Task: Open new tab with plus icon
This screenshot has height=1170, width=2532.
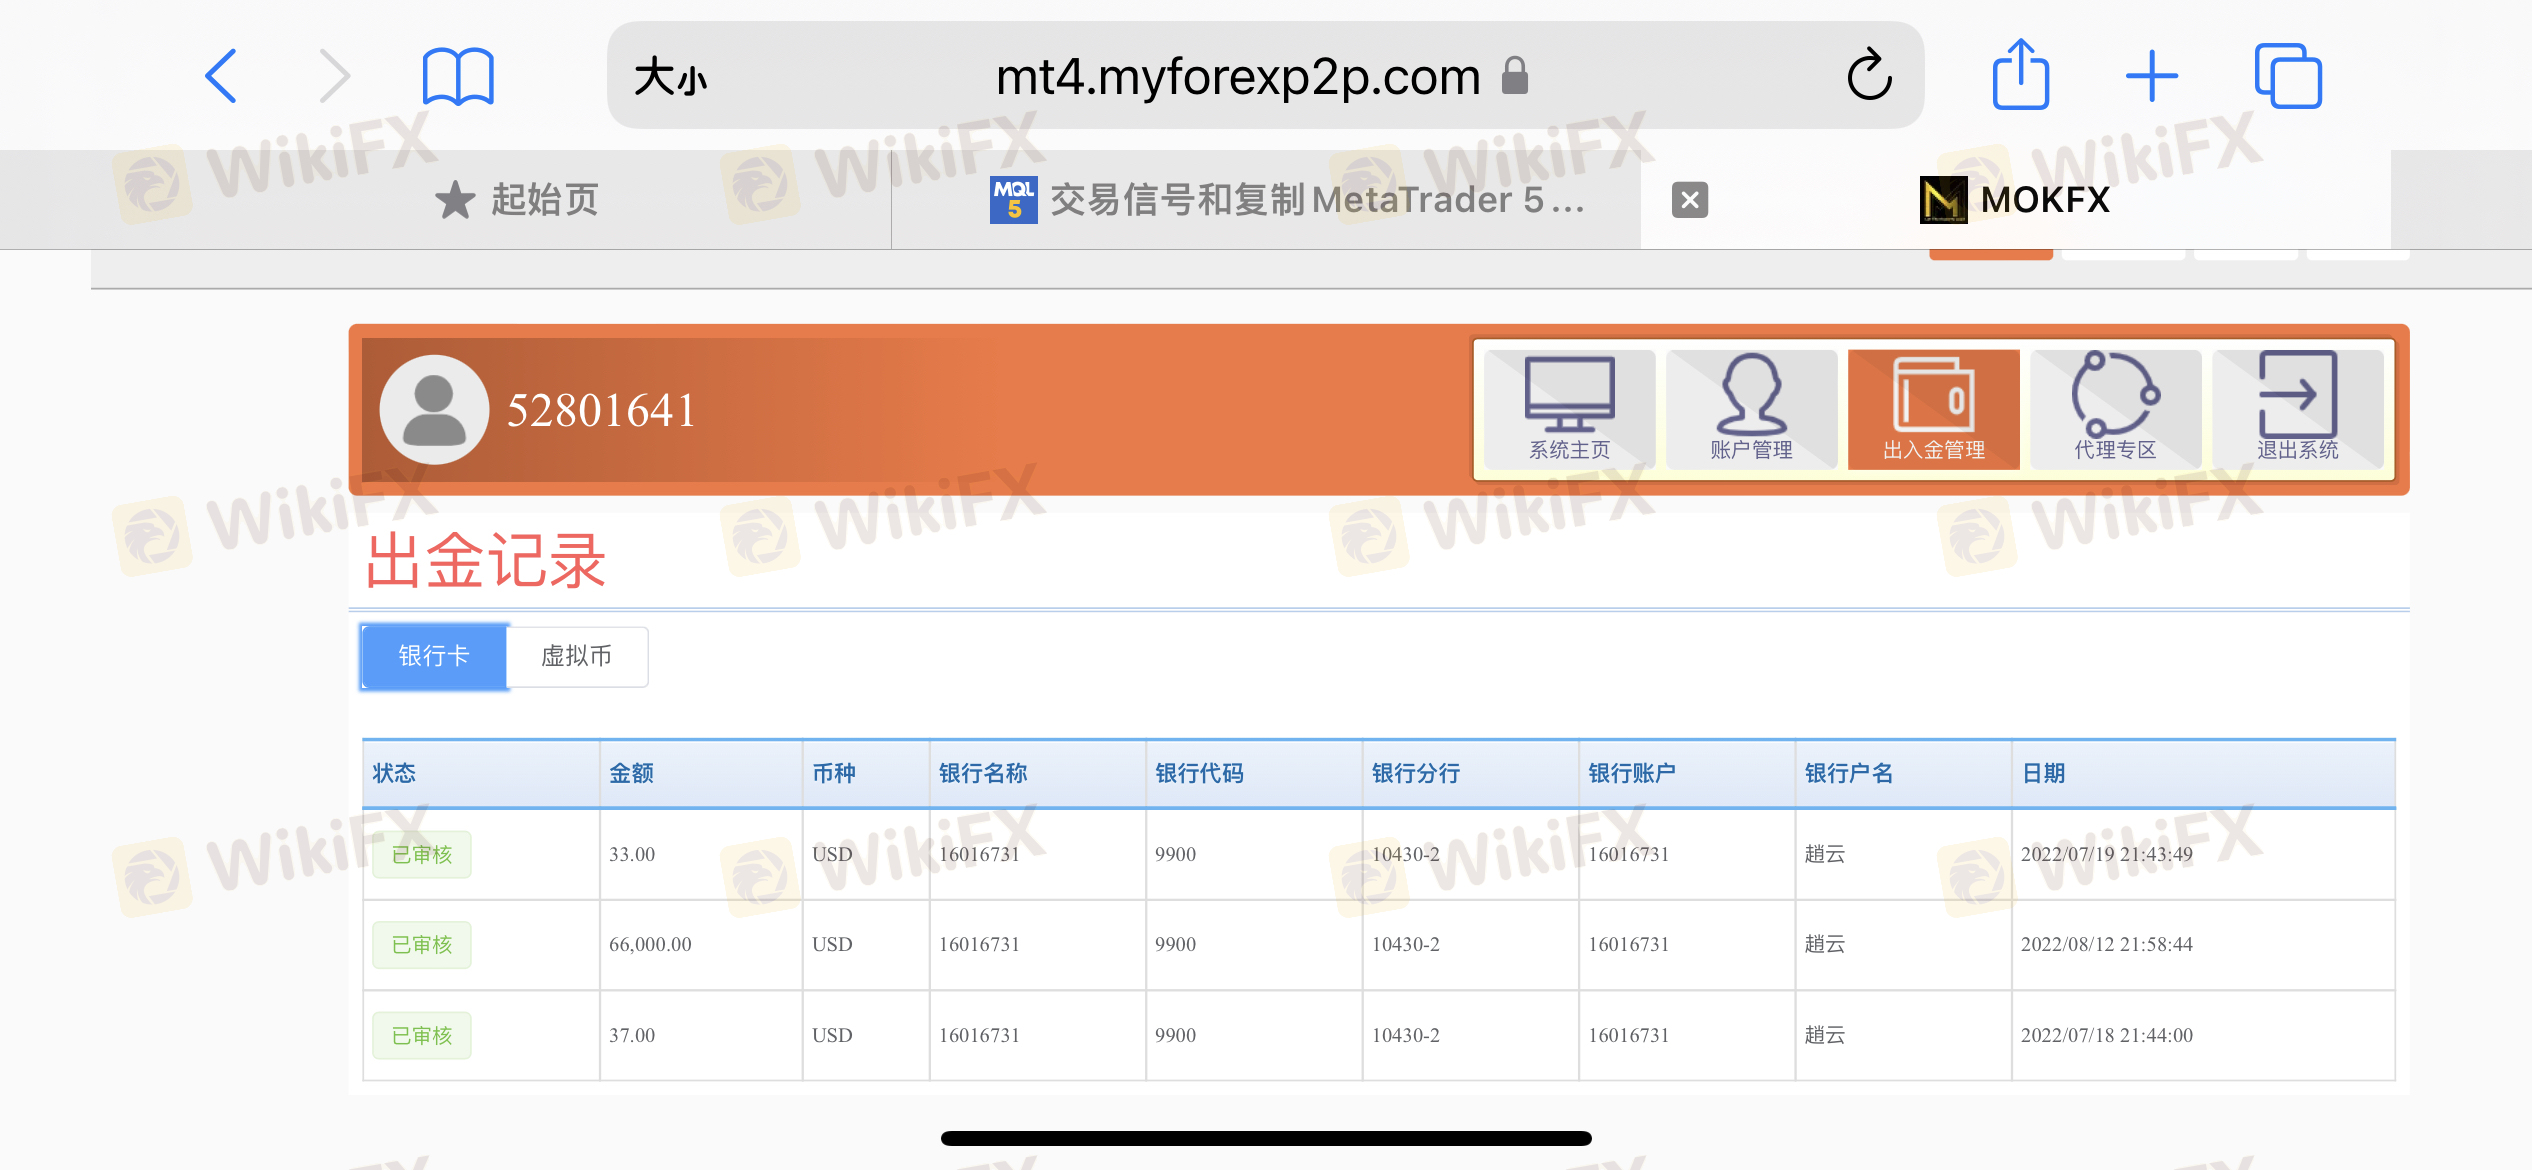Action: tap(2151, 76)
